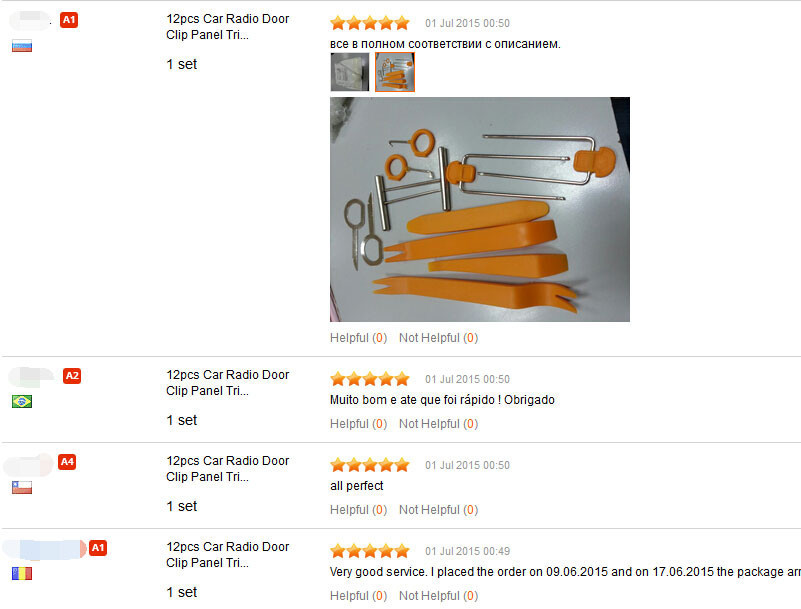This screenshot has height=609, width=801.
Task: Mark the Russian review as Helpful
Action: pyautogui.click(x=358, y=338)
